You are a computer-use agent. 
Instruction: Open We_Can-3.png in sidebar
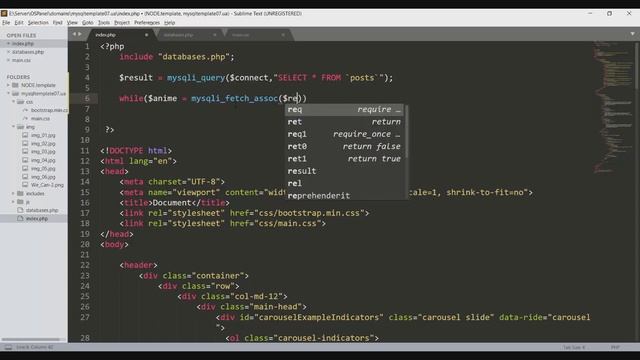pyautogui.click(x=47, y=185)
